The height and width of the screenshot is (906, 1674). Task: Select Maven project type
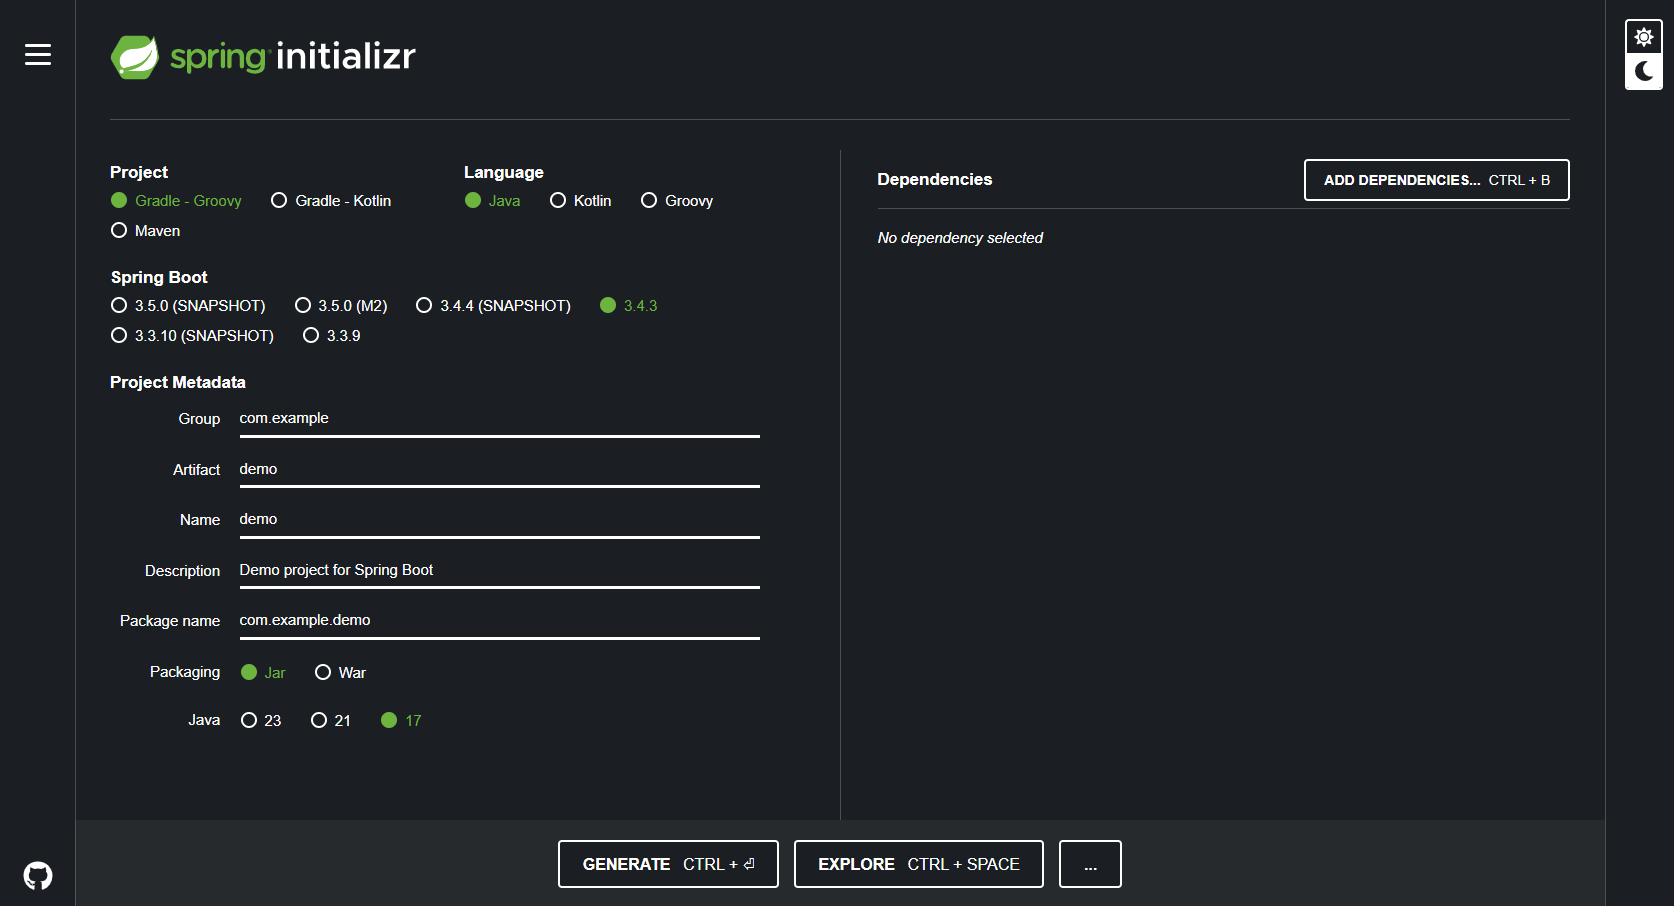tap(146, 230)
